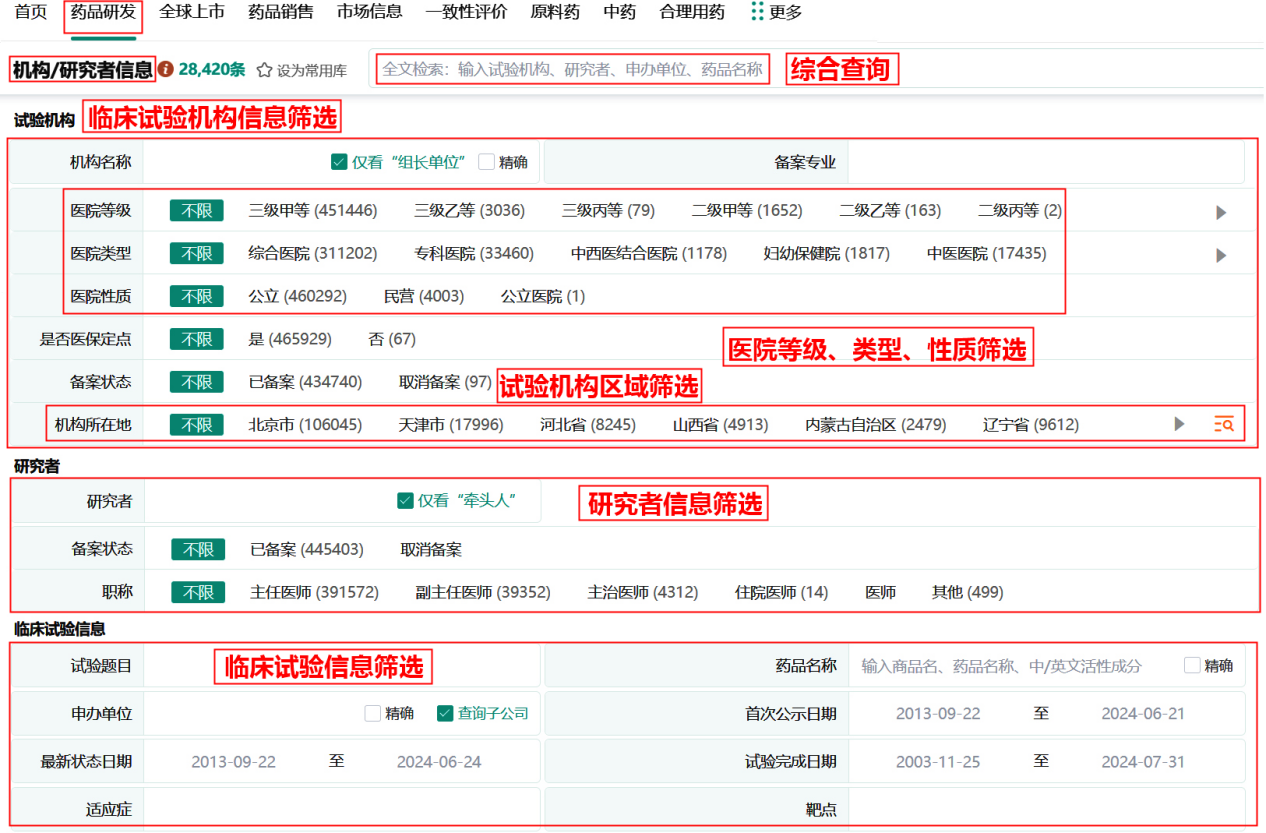Click the 全文检索 search input box
The width and height of the screenshot is (1266, 833).
[x=572, y=70]
